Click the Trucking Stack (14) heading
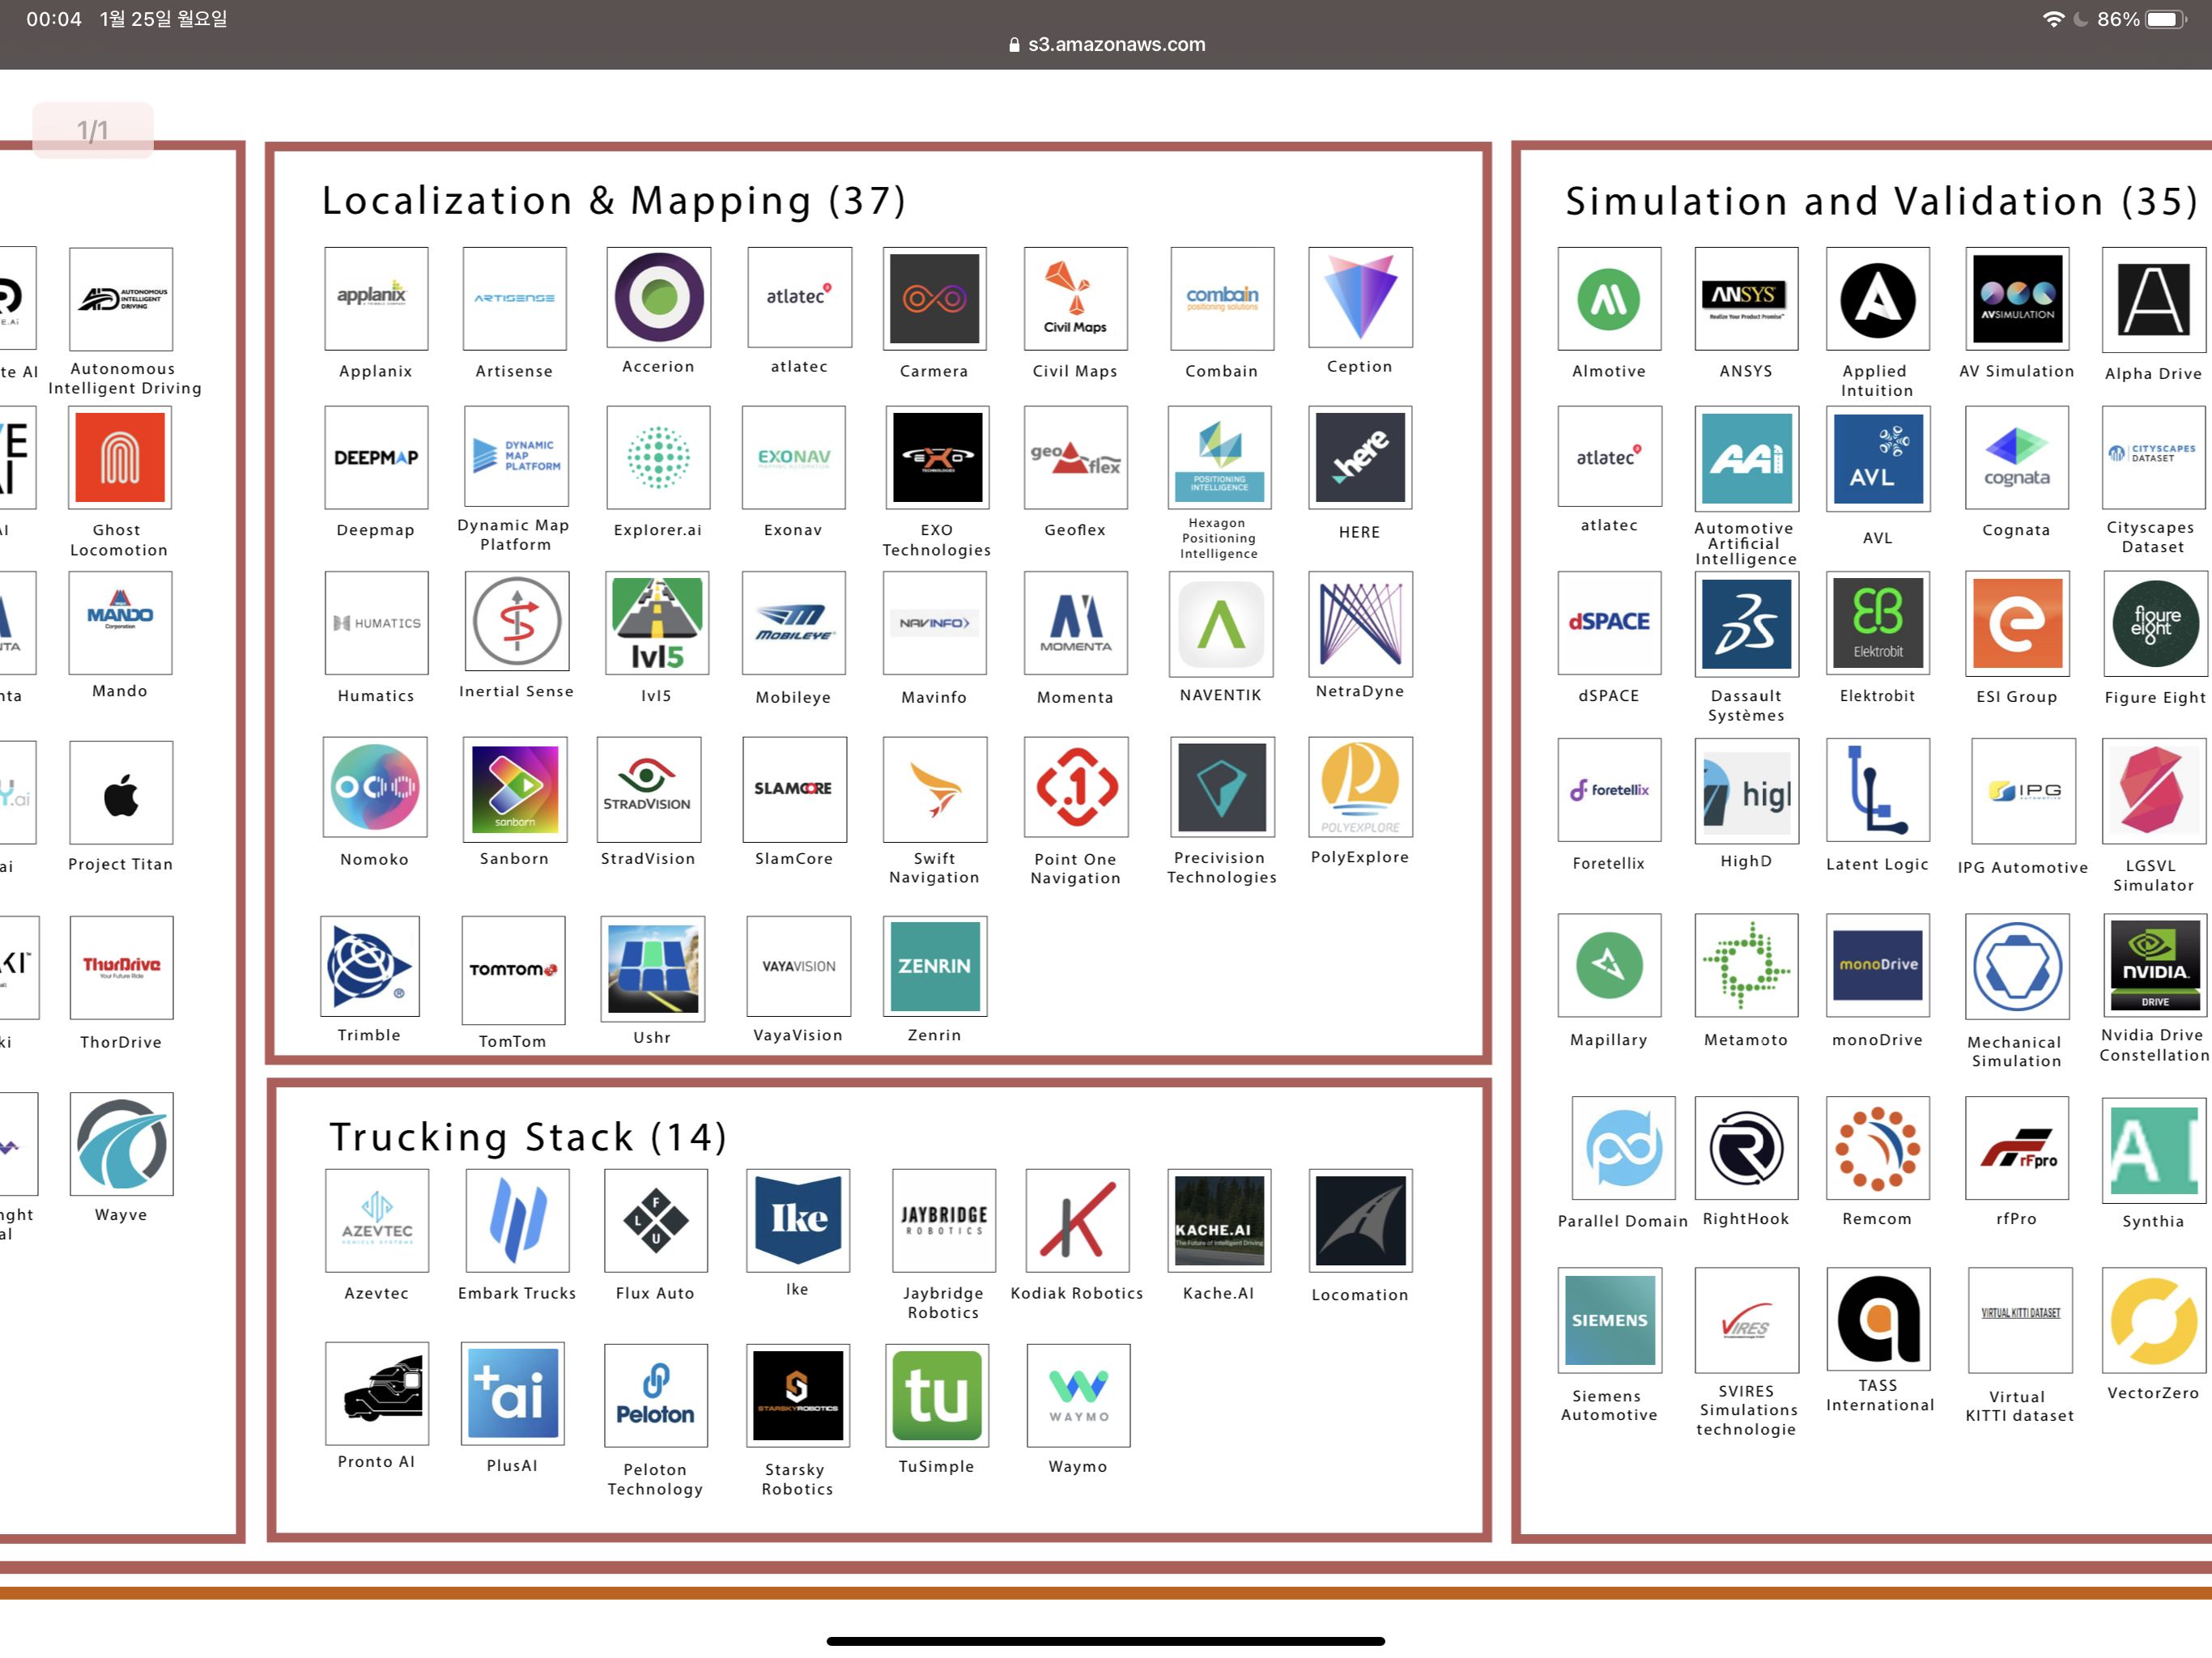The width and height of the screenshot is (2212, 1658). click(x=528, y=1137)
